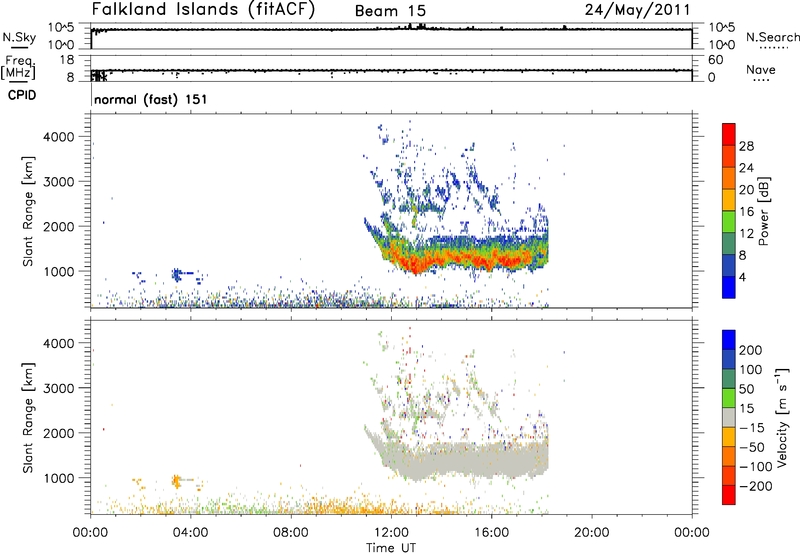Click the '16:00' time axis tick label

click(x=491, y=533)
